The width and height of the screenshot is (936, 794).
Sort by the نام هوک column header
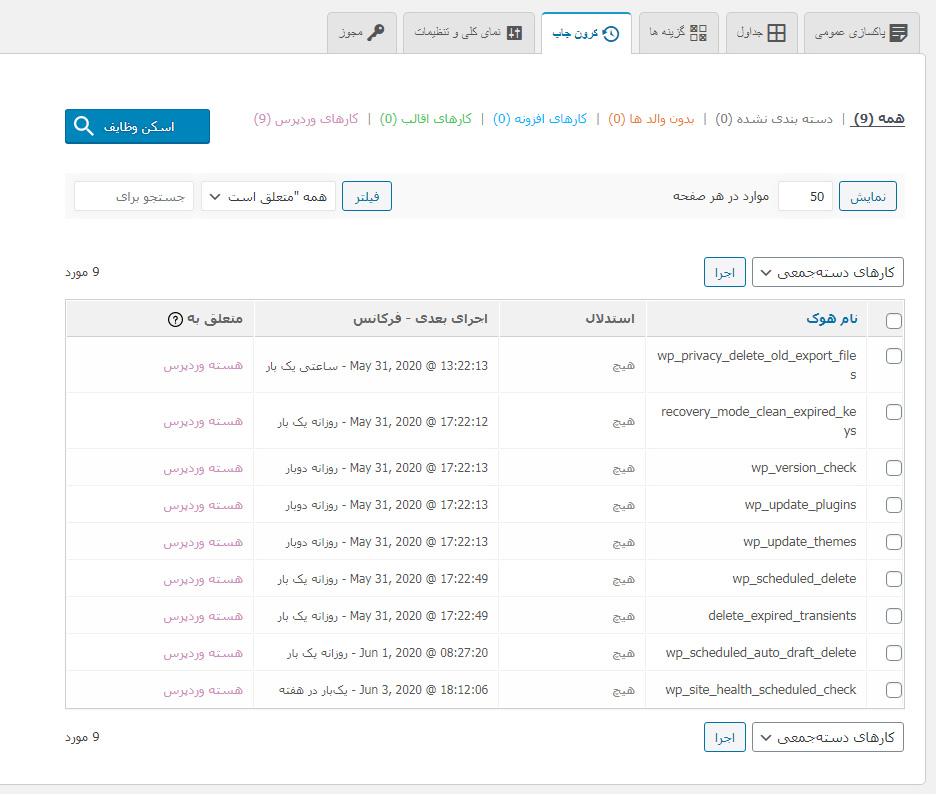(832, 319)
